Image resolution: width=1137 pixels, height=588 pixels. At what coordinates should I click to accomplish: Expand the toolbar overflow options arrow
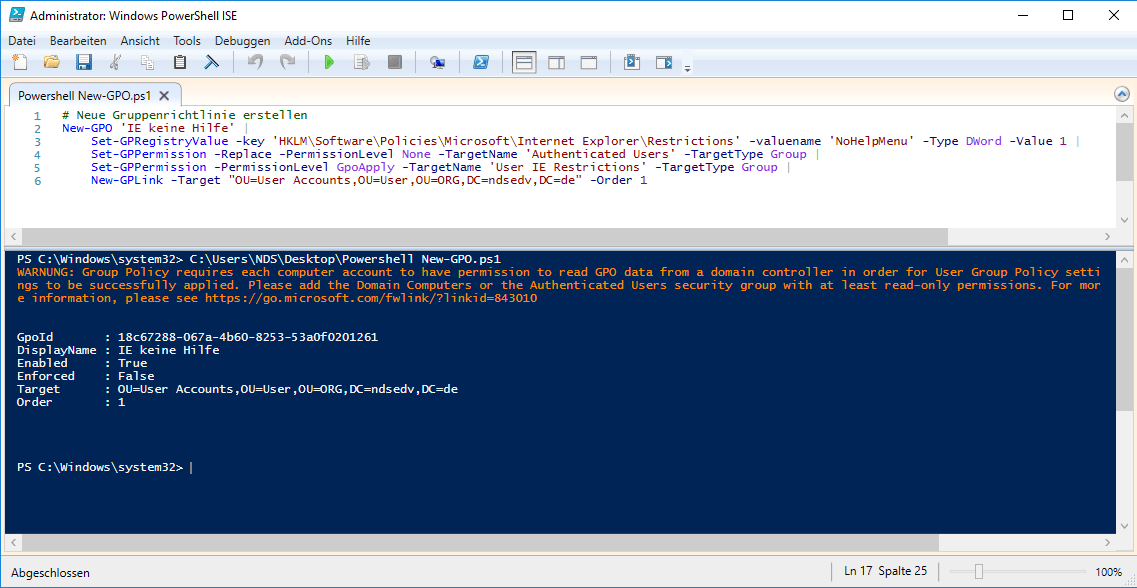687,68
